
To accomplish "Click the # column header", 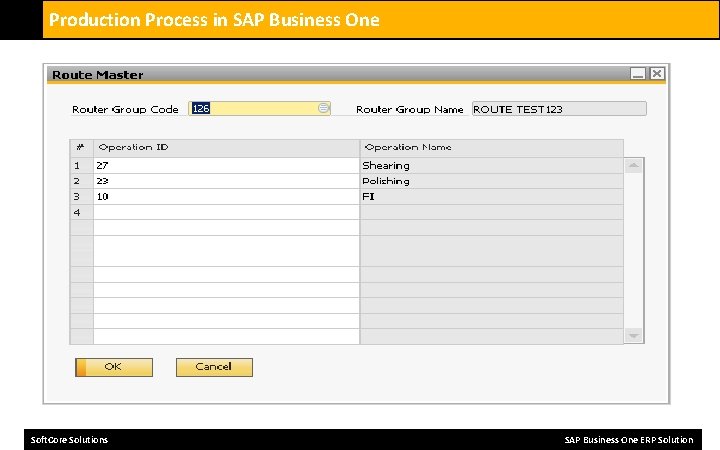I will click(x=81, y=148).
